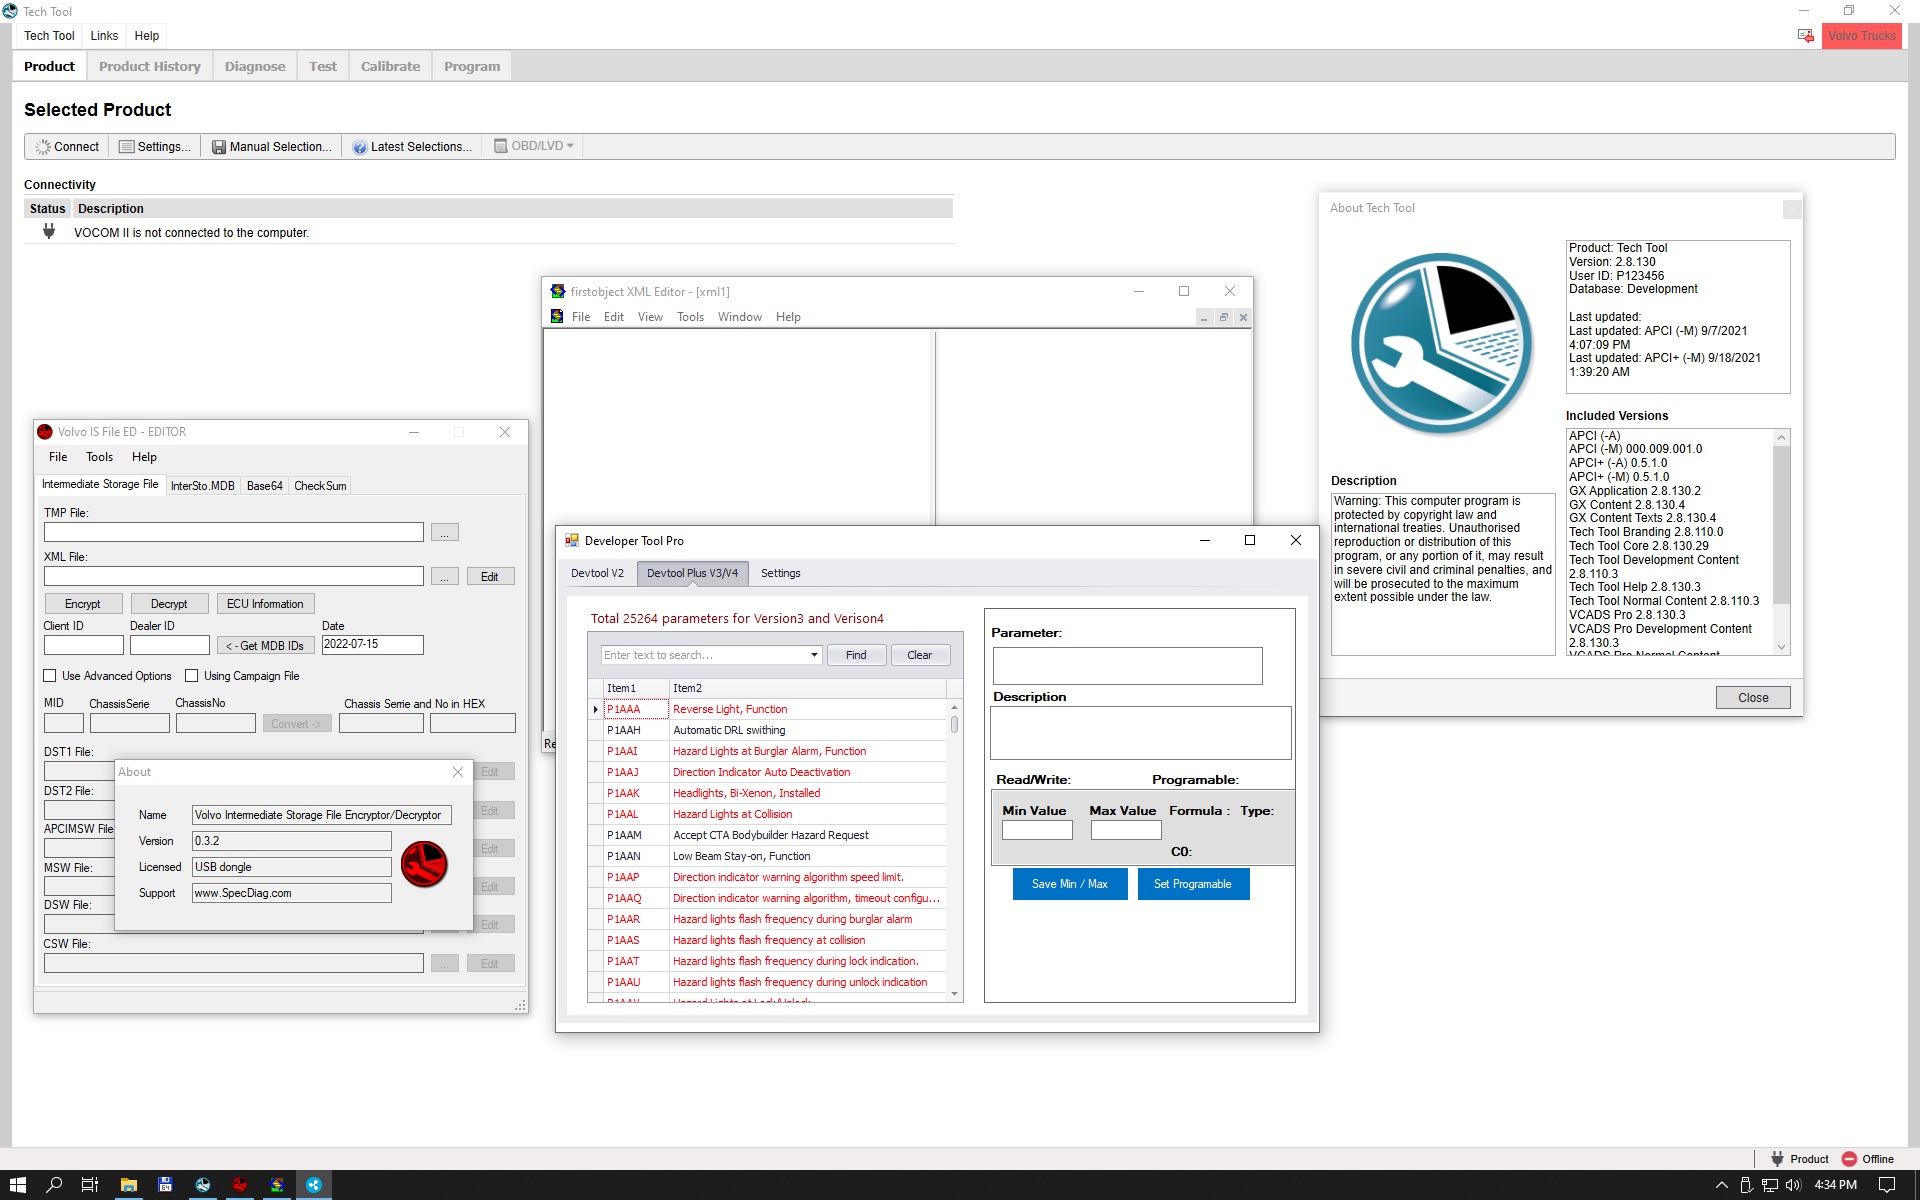Select the P1AAA row indicator arrow
The image size is (1920, 1200).
coord(595,709)
